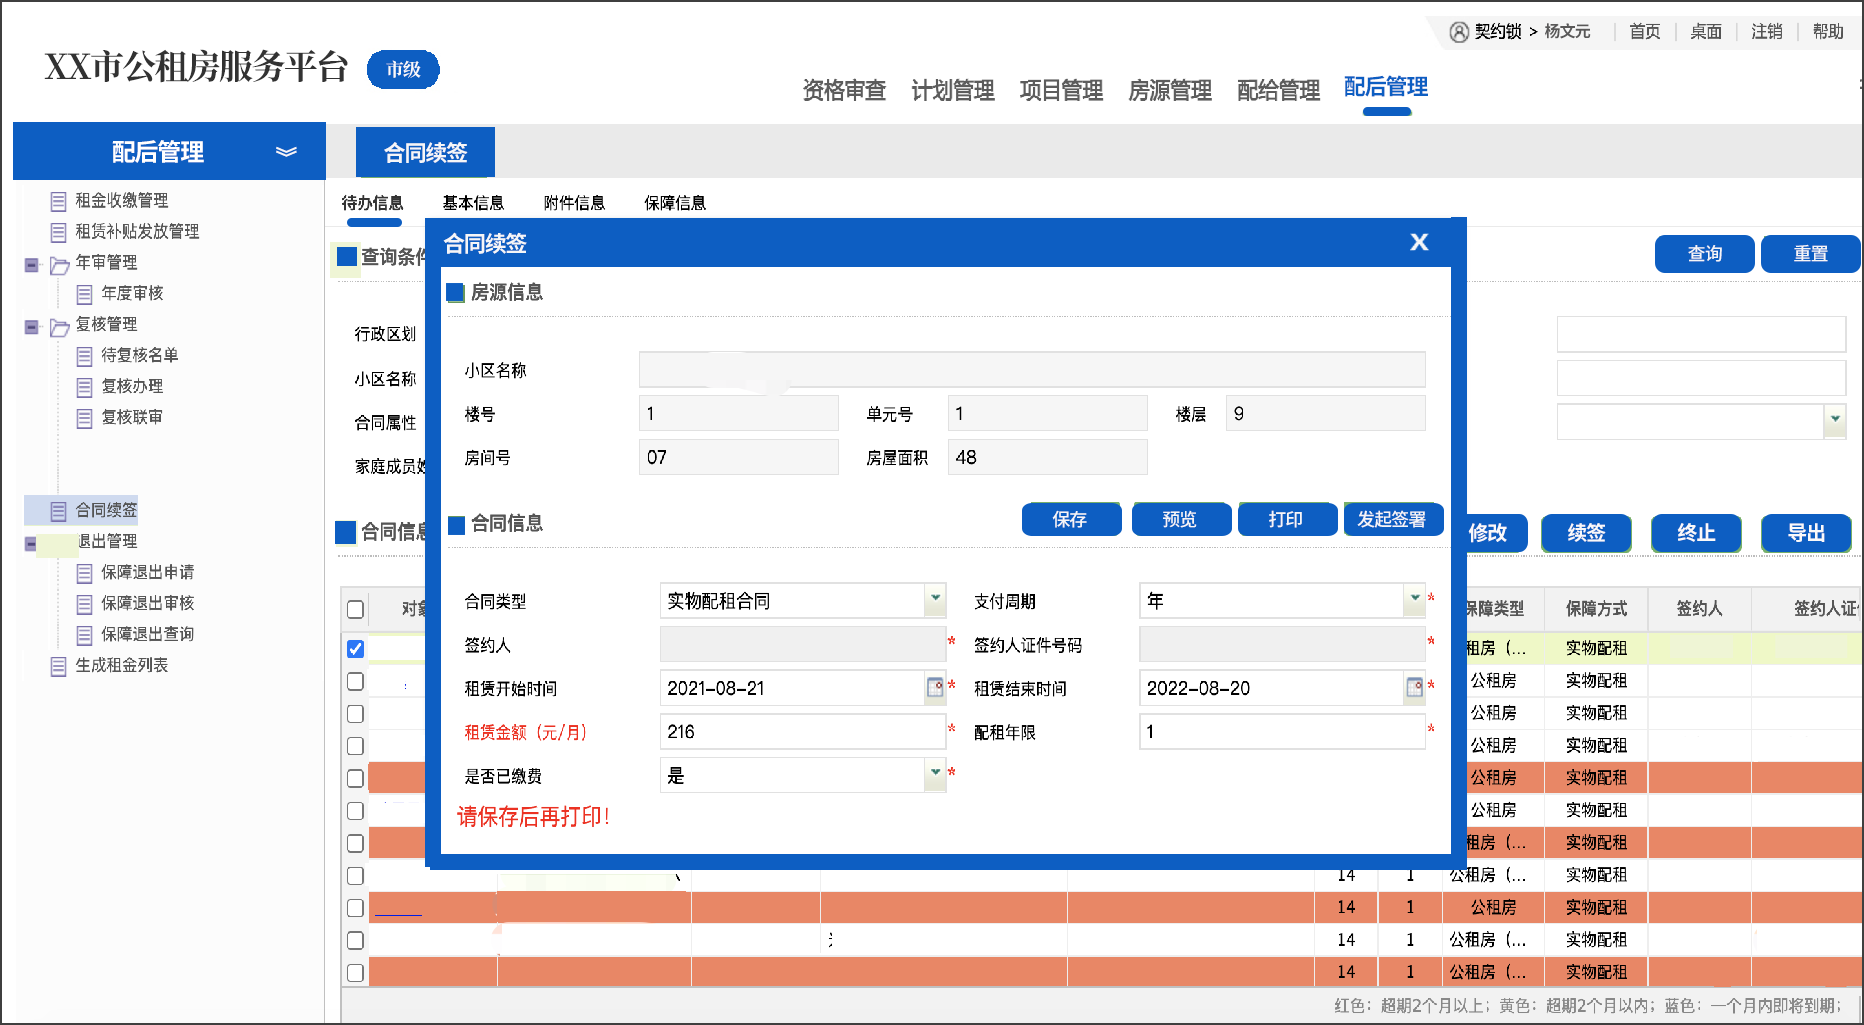
Task: Click the 配租年限 input field
Action: coord(1282,731)
